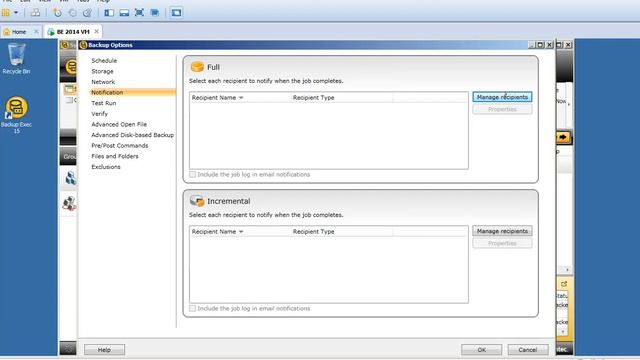This screenshot has height=360, width=640.
Task: Open the Storage settings page
Action: (102, 71)
